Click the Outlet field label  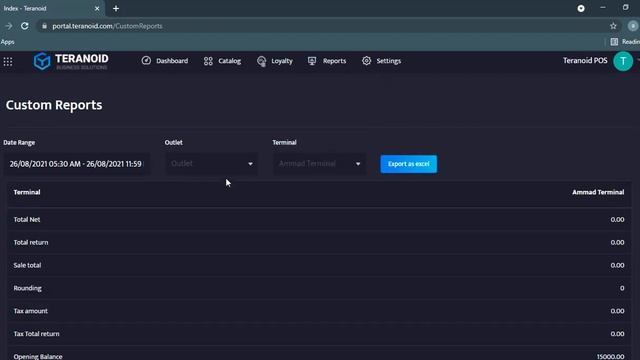click(173, 142)
